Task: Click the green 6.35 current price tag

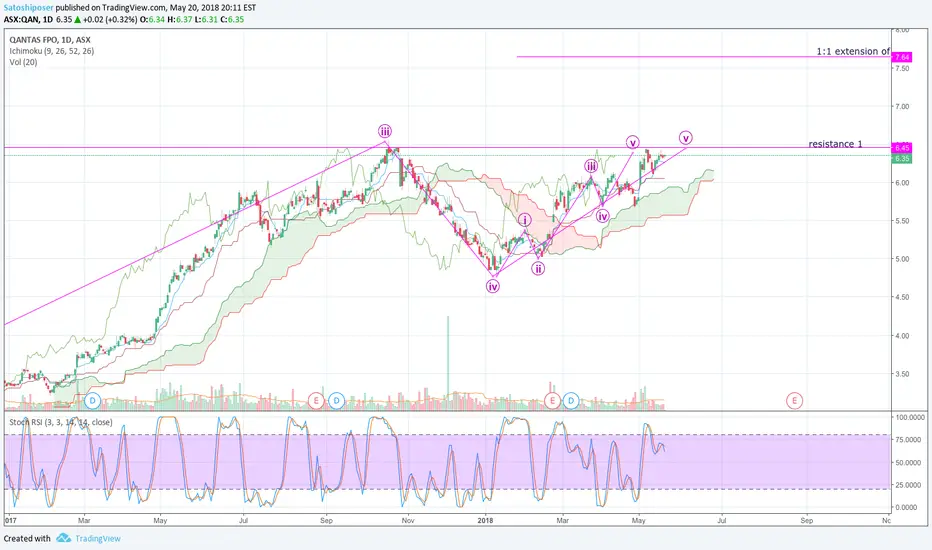Action: click(x=902, y=159)
